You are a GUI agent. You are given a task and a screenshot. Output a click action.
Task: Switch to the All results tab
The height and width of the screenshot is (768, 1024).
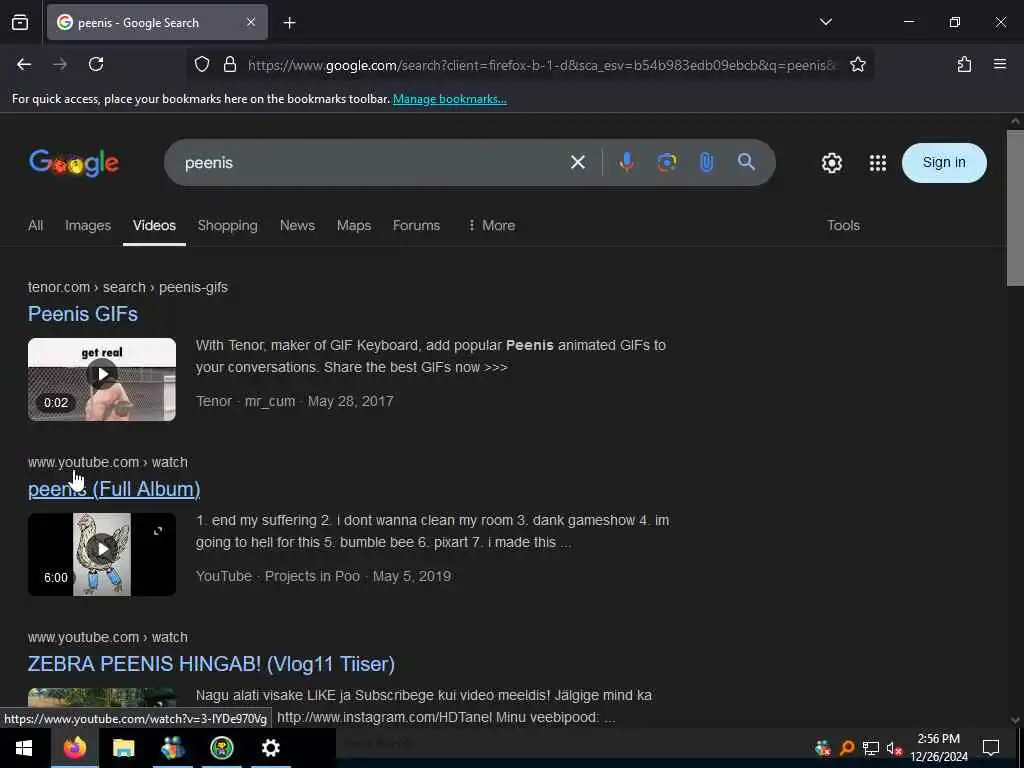pos(35,225)
